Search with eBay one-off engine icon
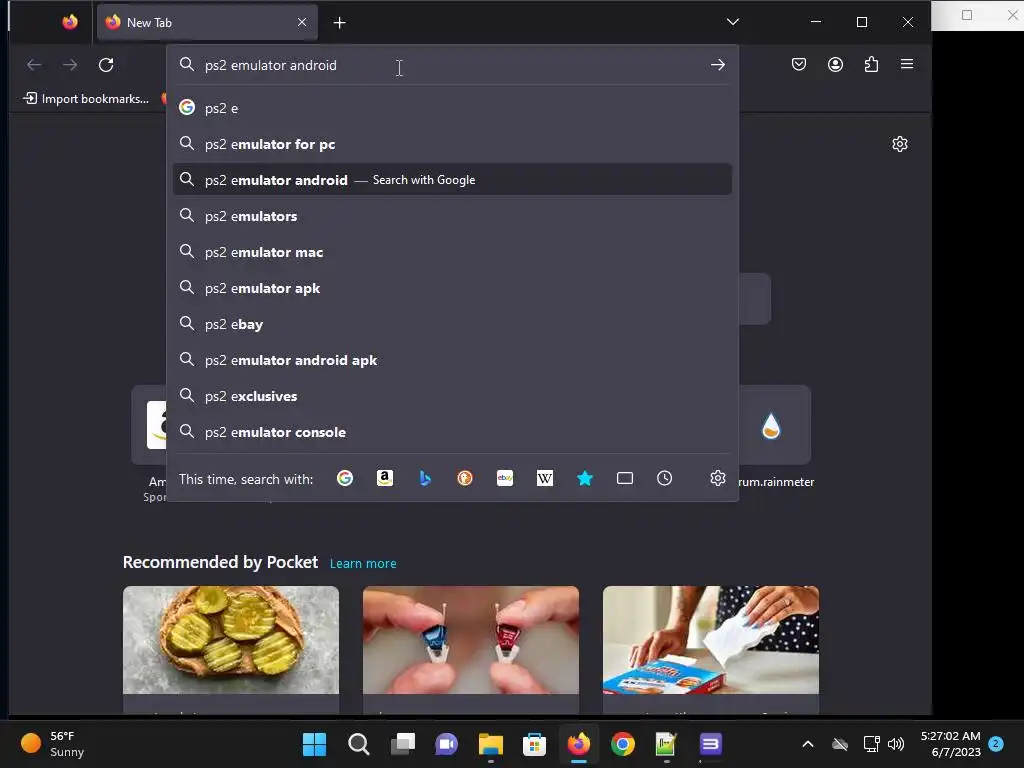Viewport: 1024px width, 768px height. (505, 479)
